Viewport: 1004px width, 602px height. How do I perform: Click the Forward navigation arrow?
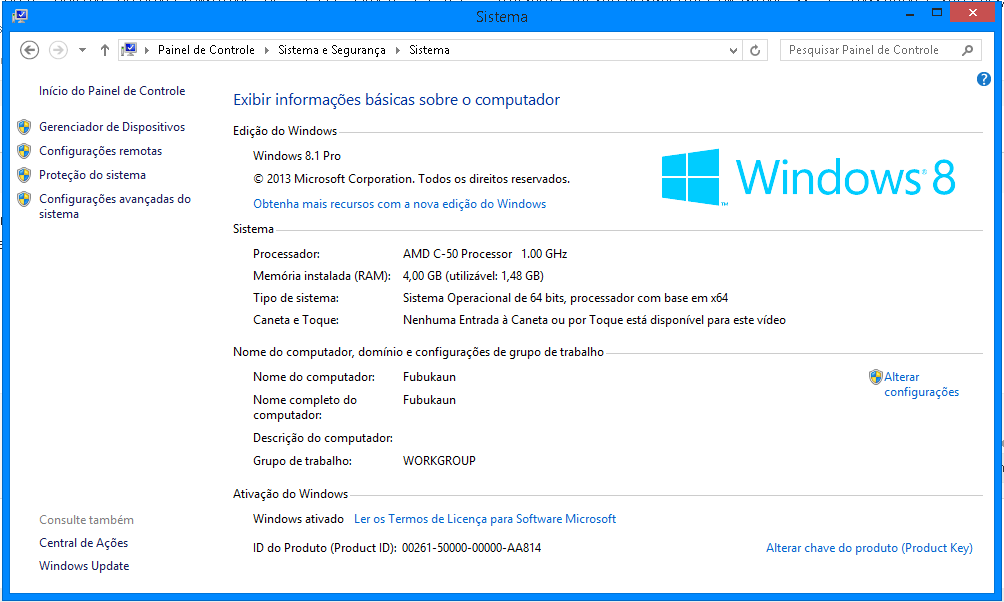coord(58,50)
